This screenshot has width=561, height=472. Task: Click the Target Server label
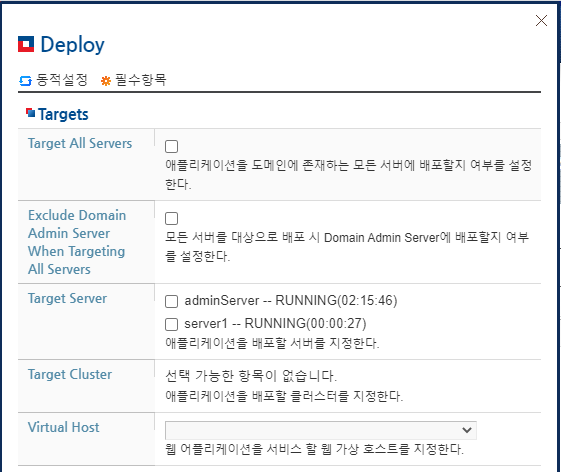pos(67,298)
